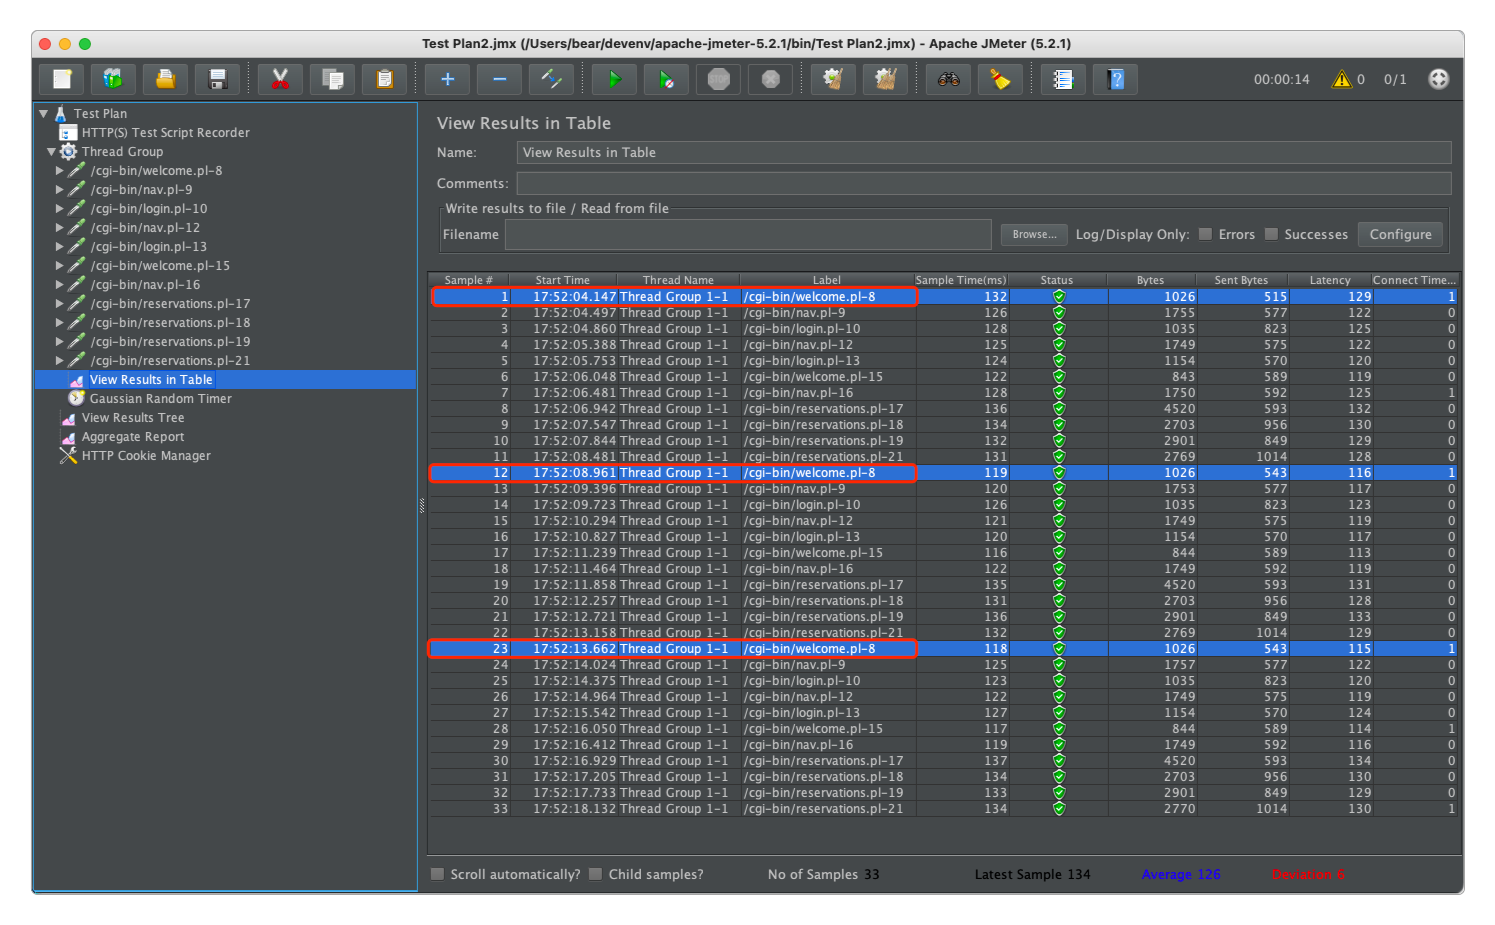Select /cgi-bin/reservations.pl-17 in tree
Viewport: 1495px width, 925px height.
[x=170, y=304]
